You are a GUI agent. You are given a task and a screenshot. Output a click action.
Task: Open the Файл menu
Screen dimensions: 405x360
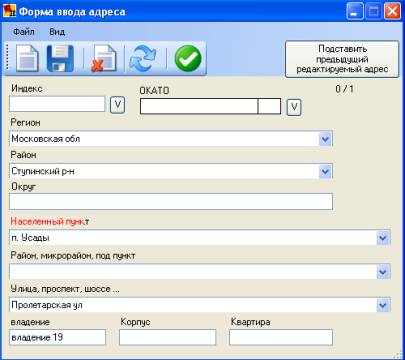pyautogui.click(x=24, y=32)
